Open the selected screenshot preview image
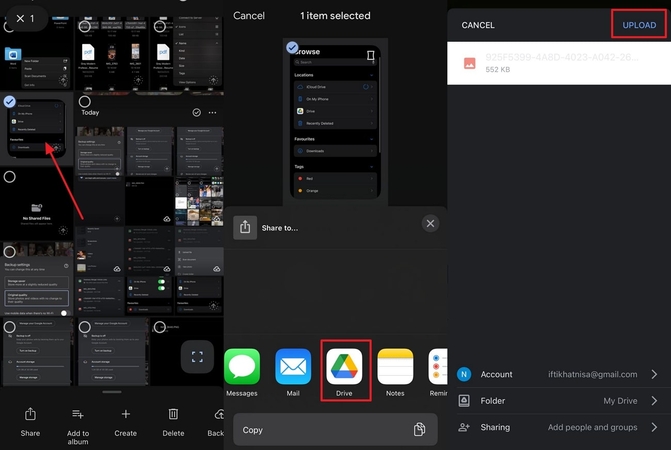This screenshot has height=450, width=671. point(336,122)
